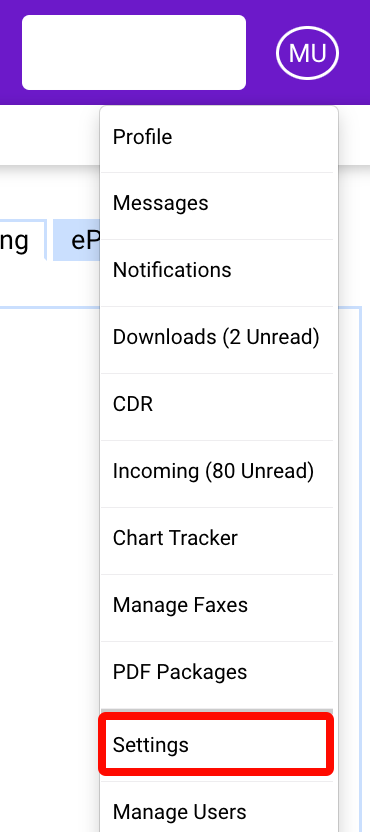
Task: Select Manage Users menu entry
Action: [x=217, y=811]
